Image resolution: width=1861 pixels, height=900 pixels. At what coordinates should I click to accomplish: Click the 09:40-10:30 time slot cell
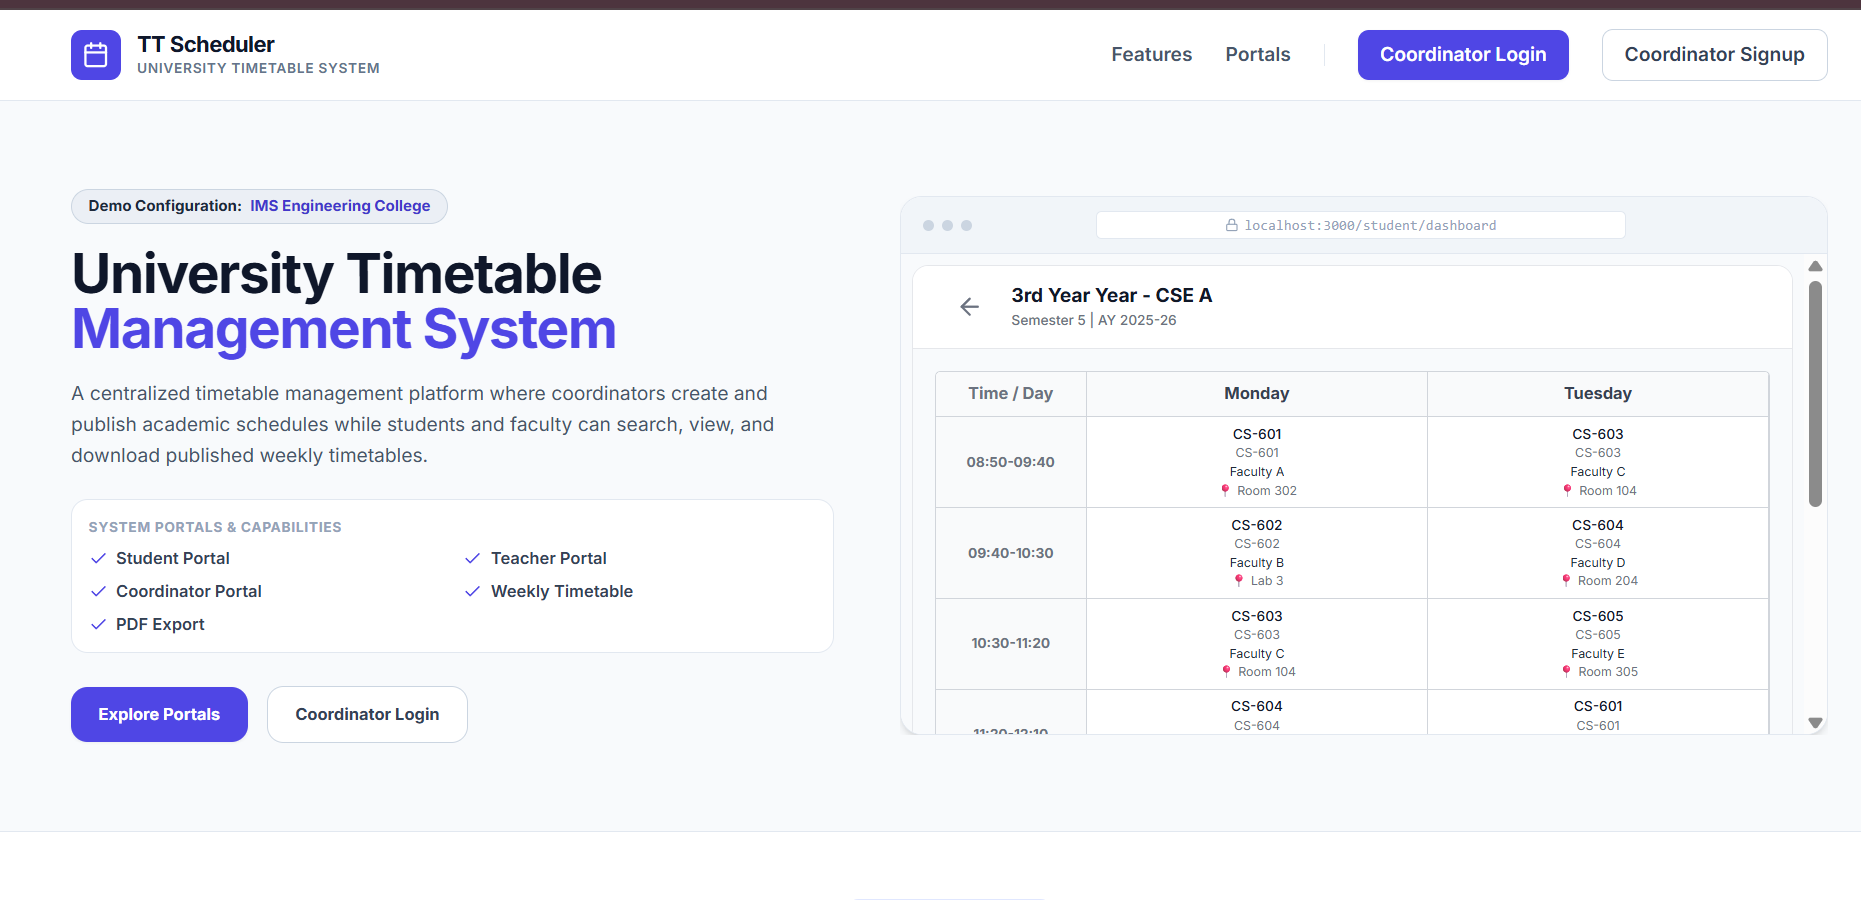[1011, 553]
